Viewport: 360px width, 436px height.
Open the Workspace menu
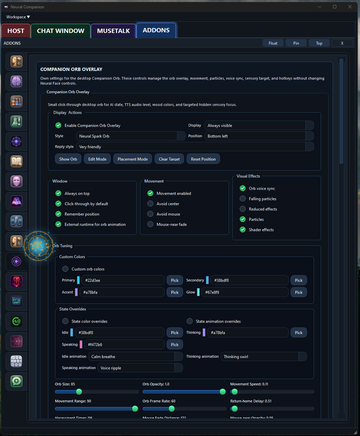(18, 17)
